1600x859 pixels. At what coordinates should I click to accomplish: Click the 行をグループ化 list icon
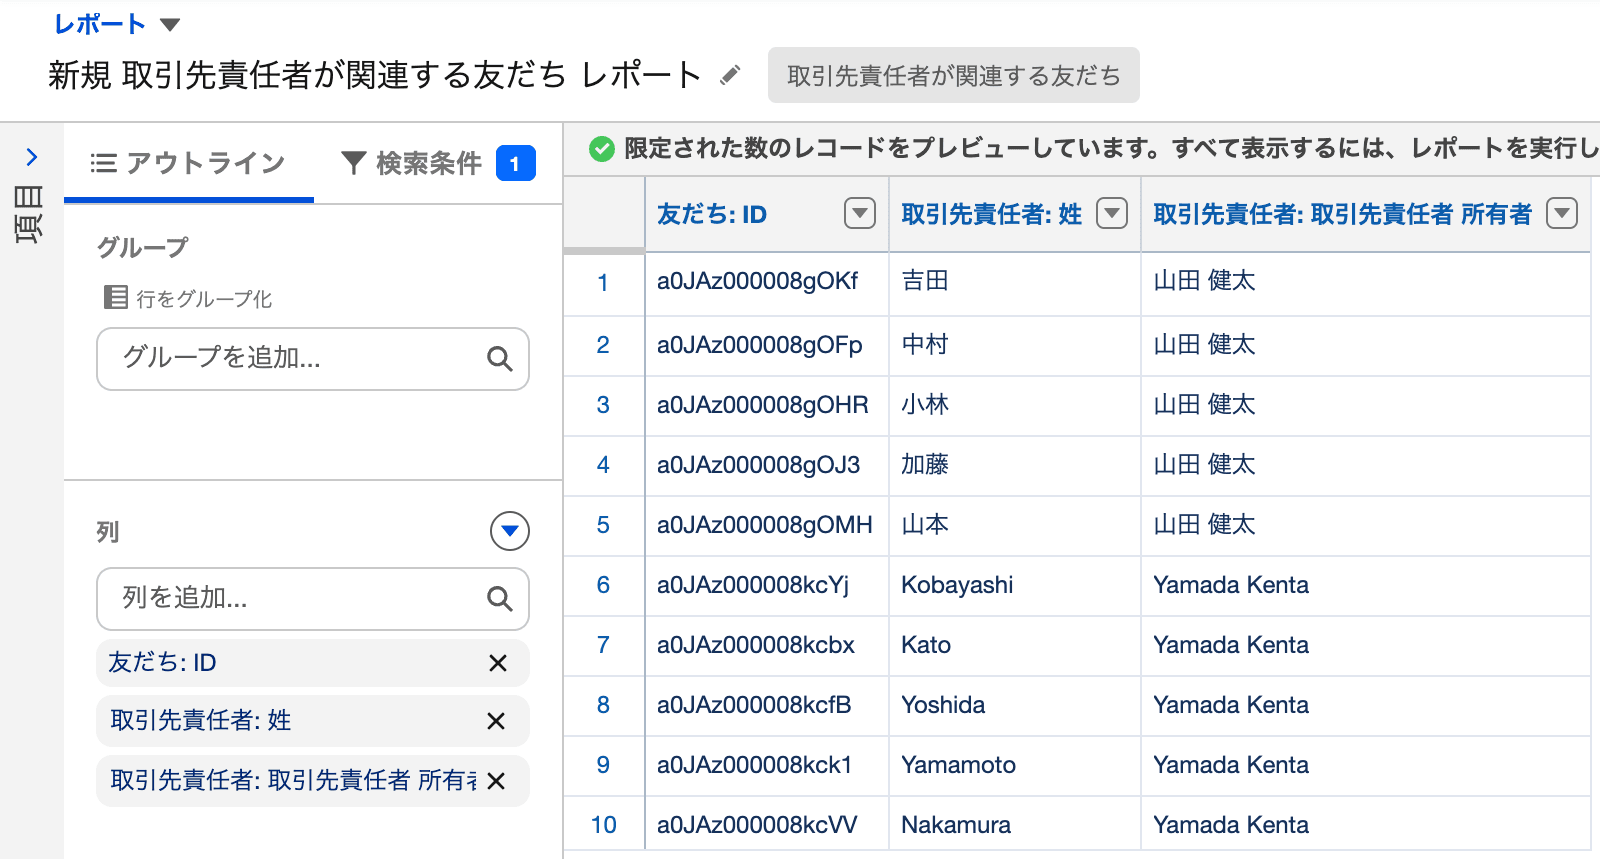(116, 297)
